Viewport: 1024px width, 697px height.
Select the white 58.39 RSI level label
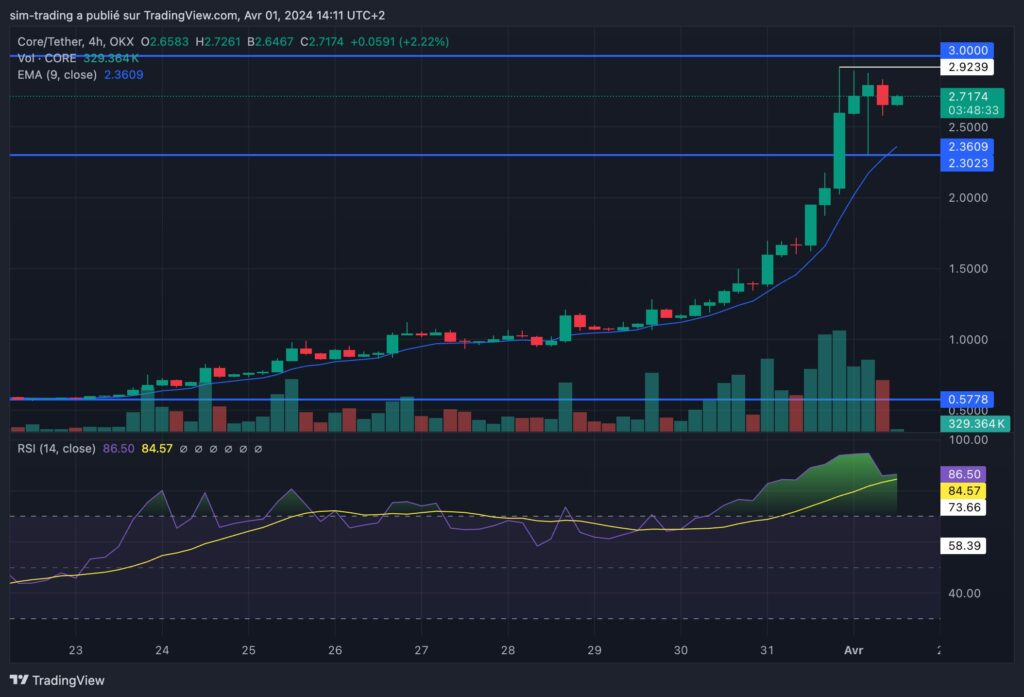tap(963, 545)
